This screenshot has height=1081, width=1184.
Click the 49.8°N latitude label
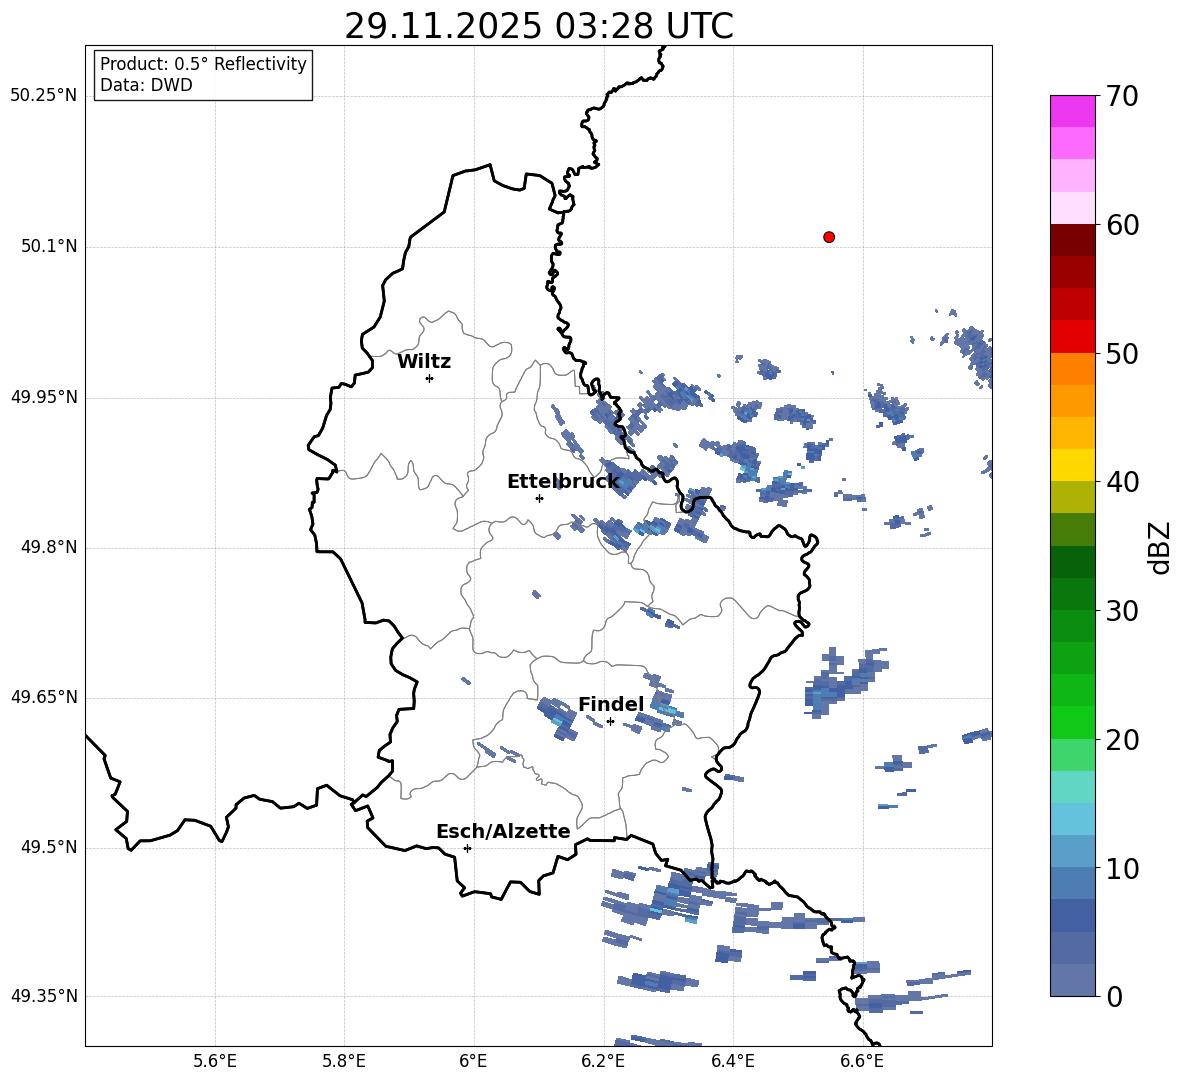point(48,547)
